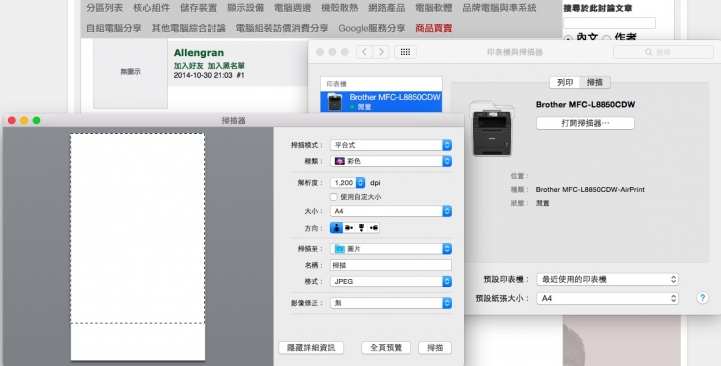This screenshot has width=721, height=366.
Task: Open the Google服務分享 forum link
Action: click(x=372, y=28)
